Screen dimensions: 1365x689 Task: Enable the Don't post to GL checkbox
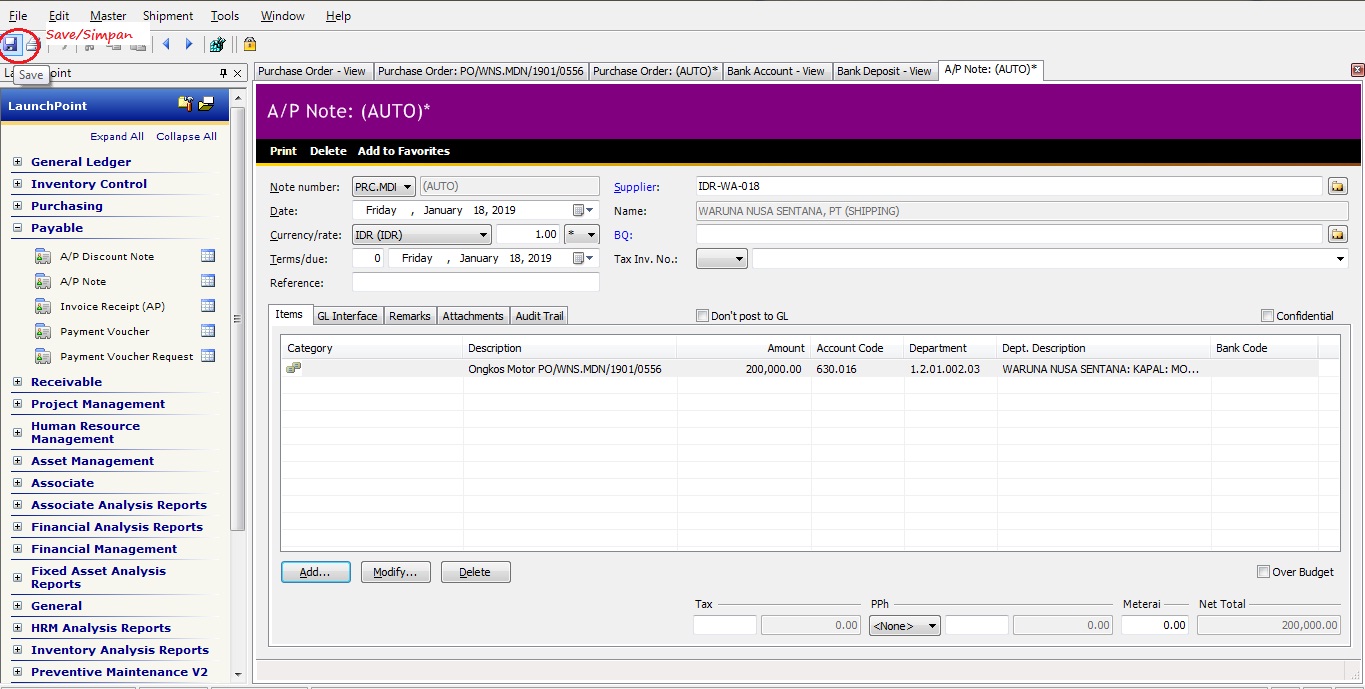[x=702, y=316]
